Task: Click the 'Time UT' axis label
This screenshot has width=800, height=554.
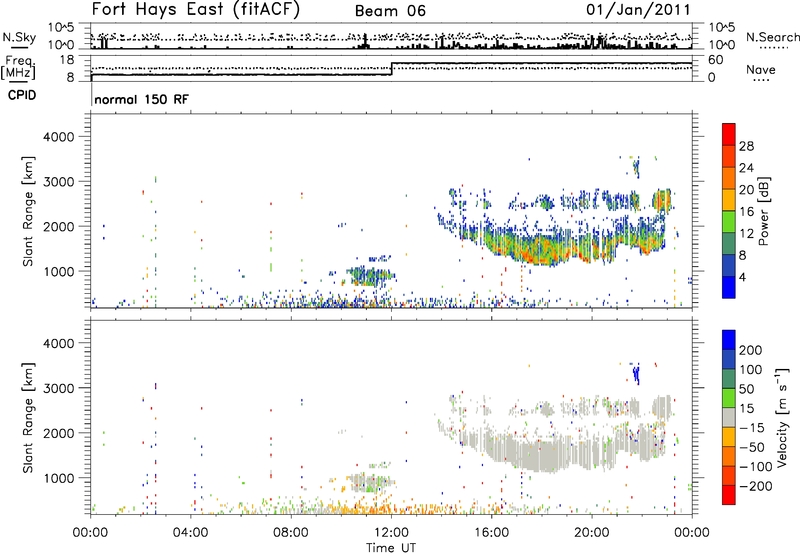Action: coord(391,548)
